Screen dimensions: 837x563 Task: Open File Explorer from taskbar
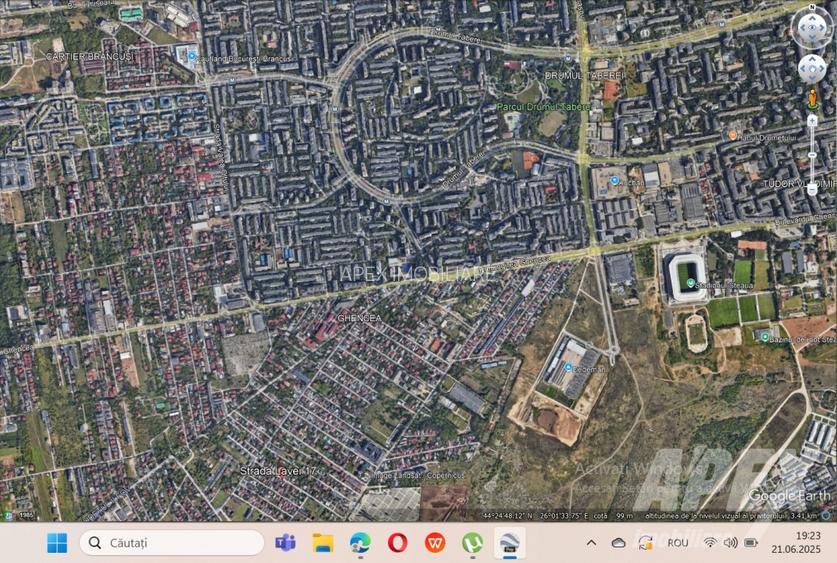click(322, 543)
